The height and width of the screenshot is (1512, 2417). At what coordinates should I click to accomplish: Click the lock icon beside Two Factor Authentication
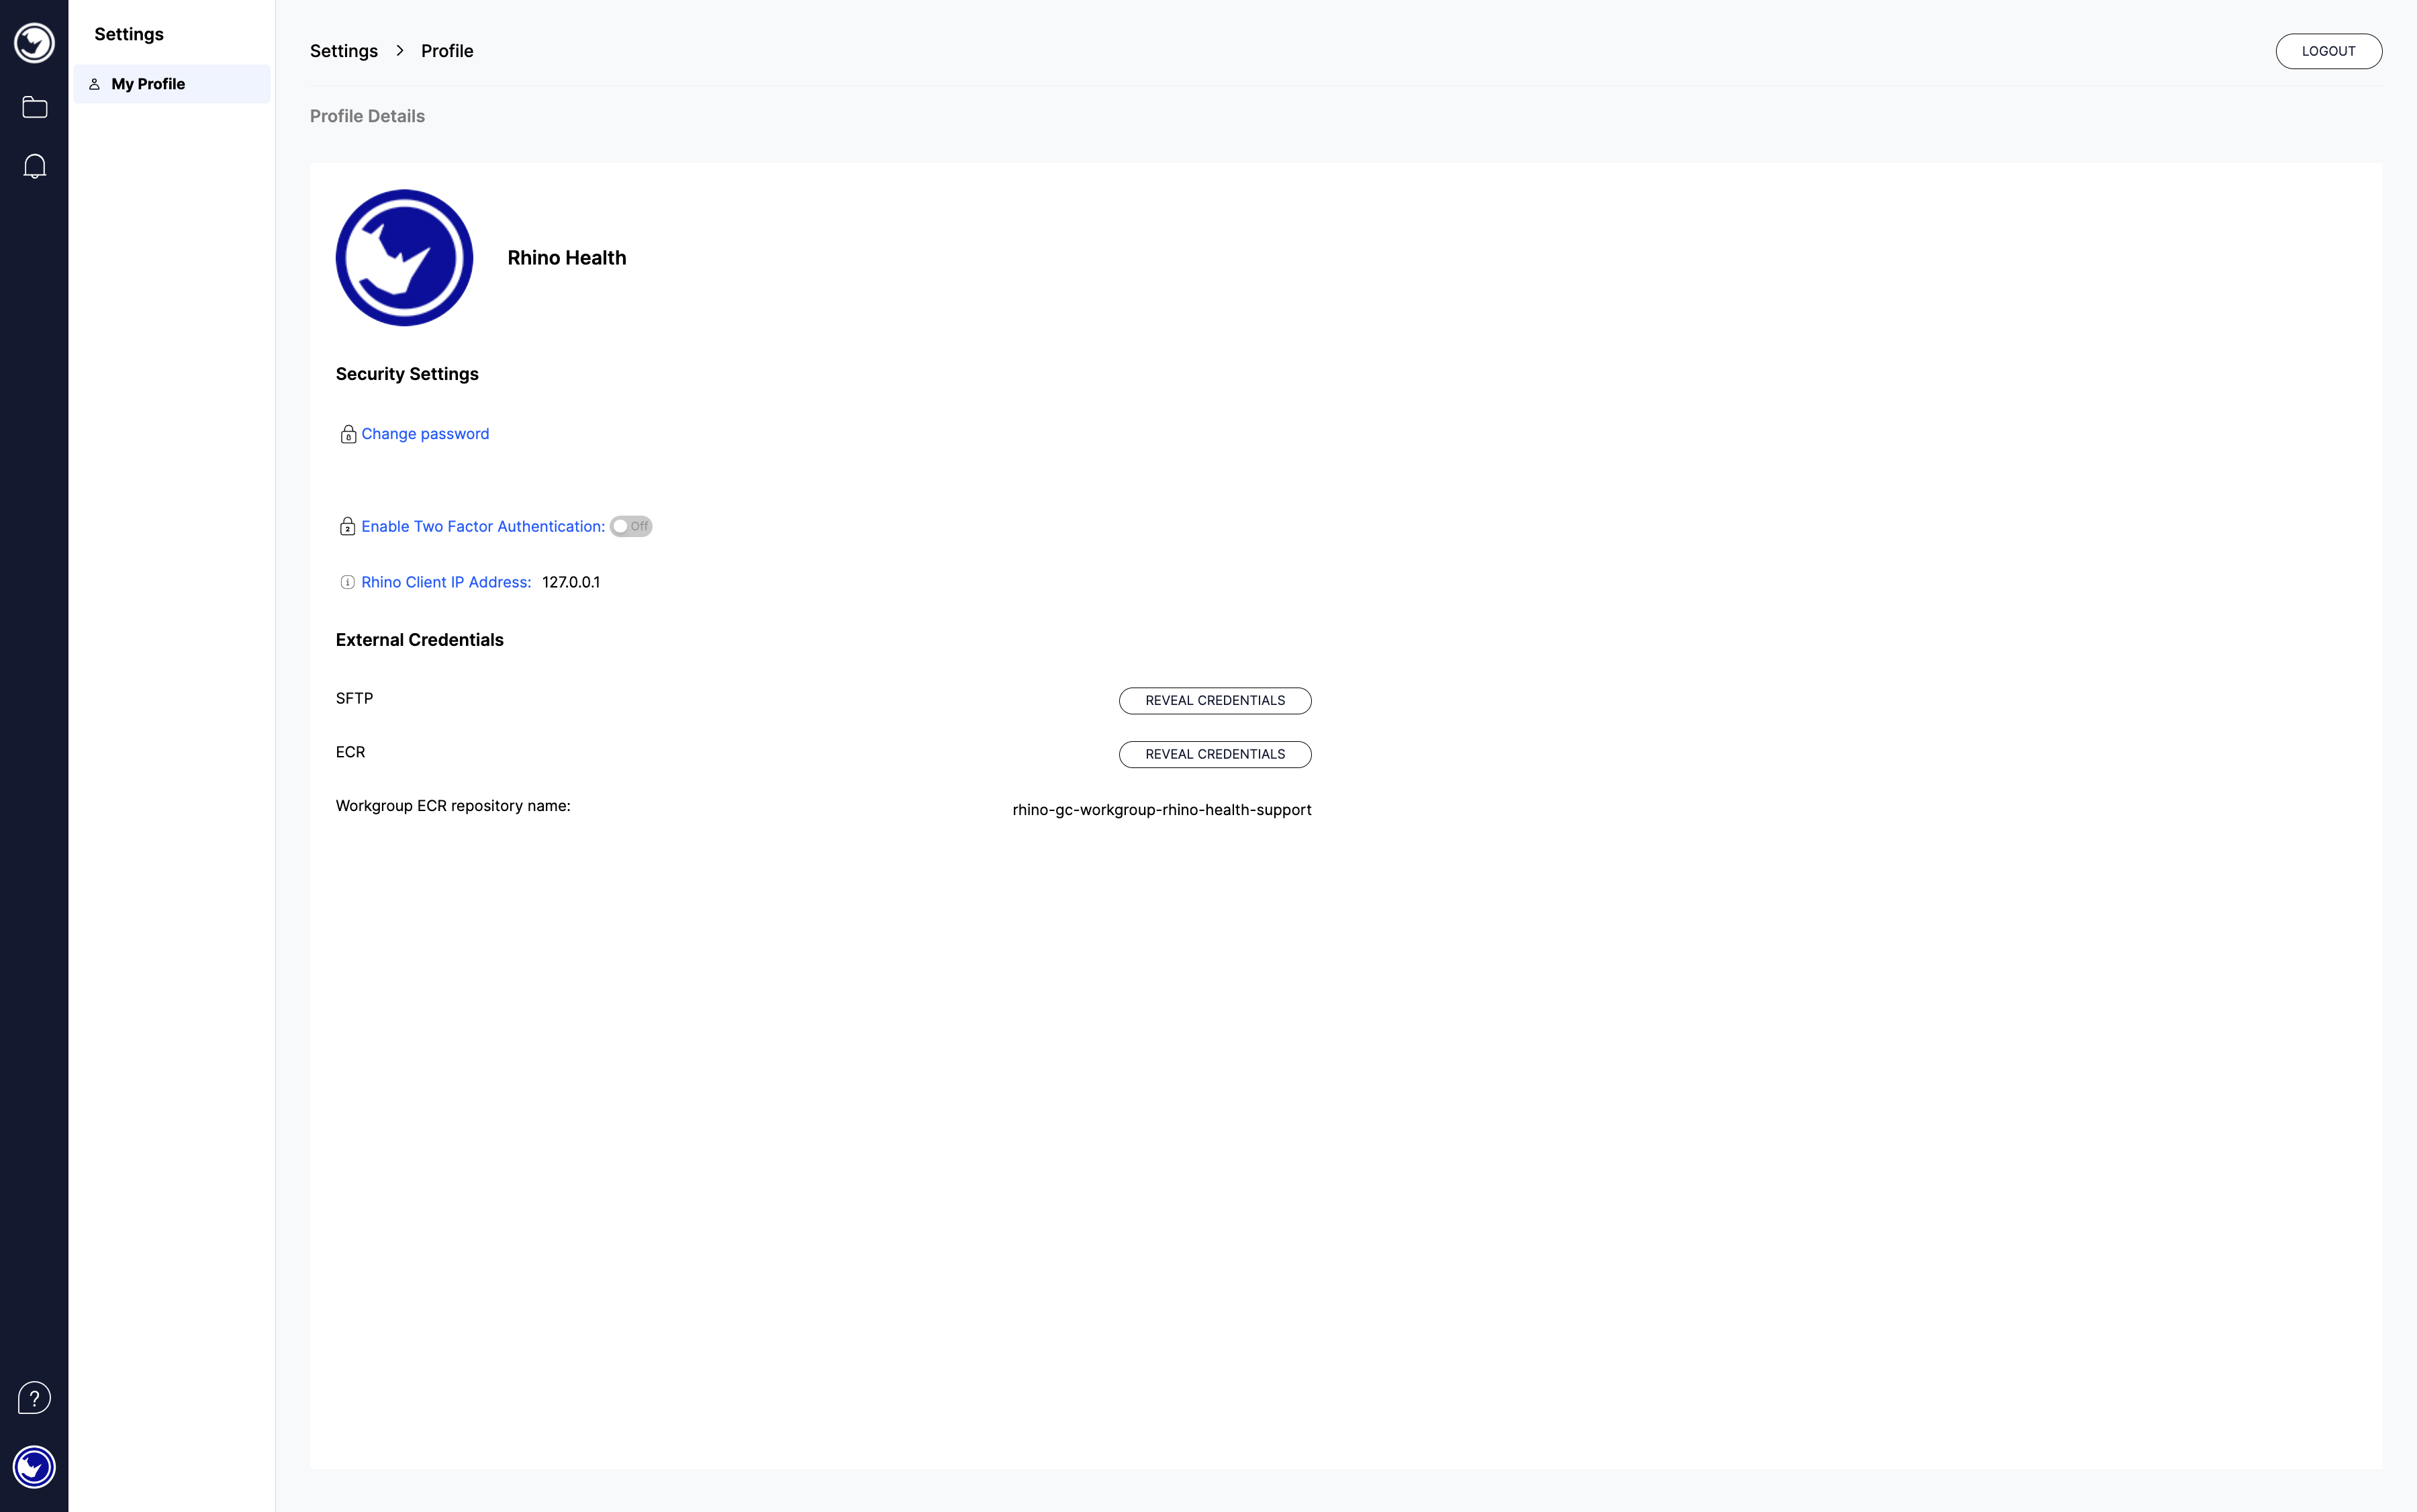[348, 526]
